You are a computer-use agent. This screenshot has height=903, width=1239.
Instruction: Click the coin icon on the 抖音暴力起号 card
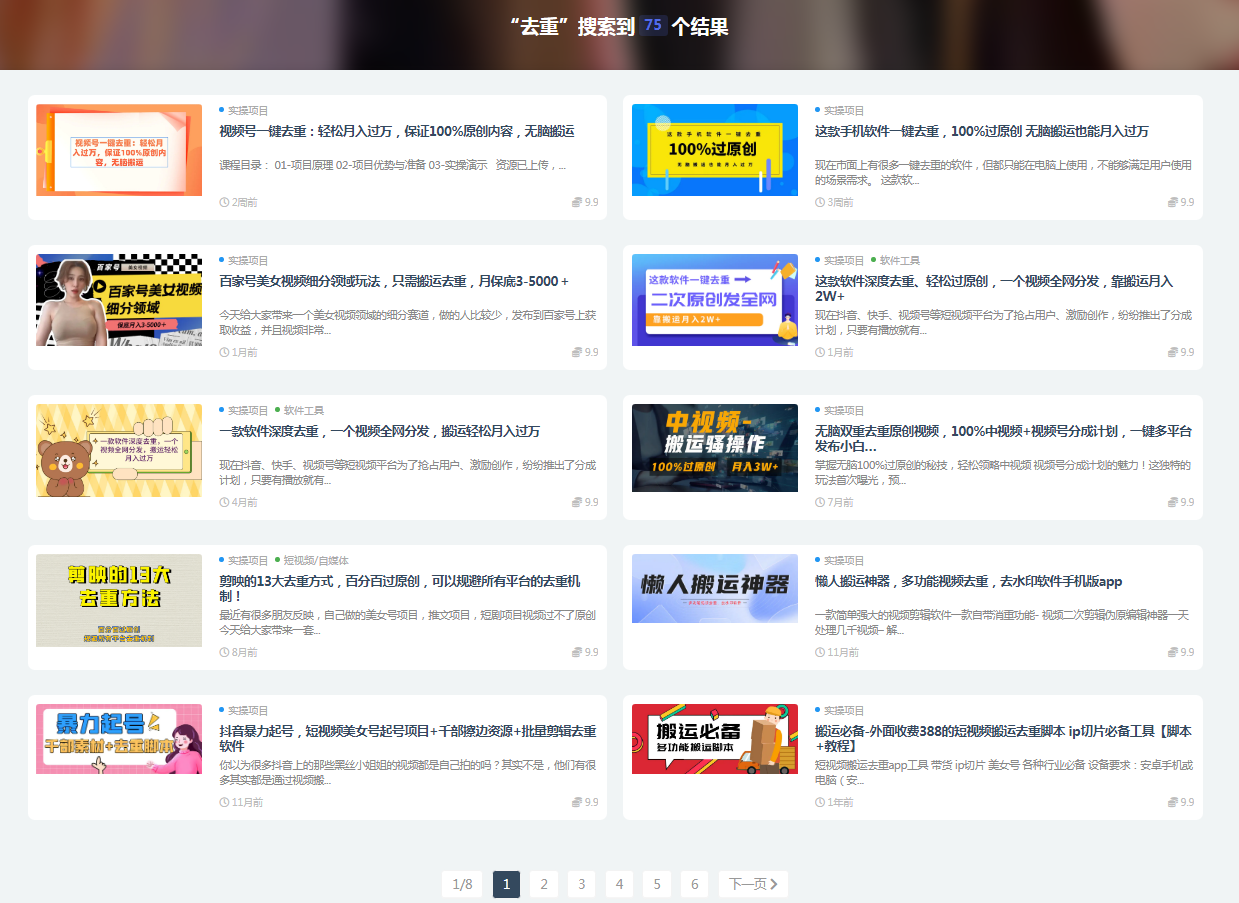click(577, 802)
